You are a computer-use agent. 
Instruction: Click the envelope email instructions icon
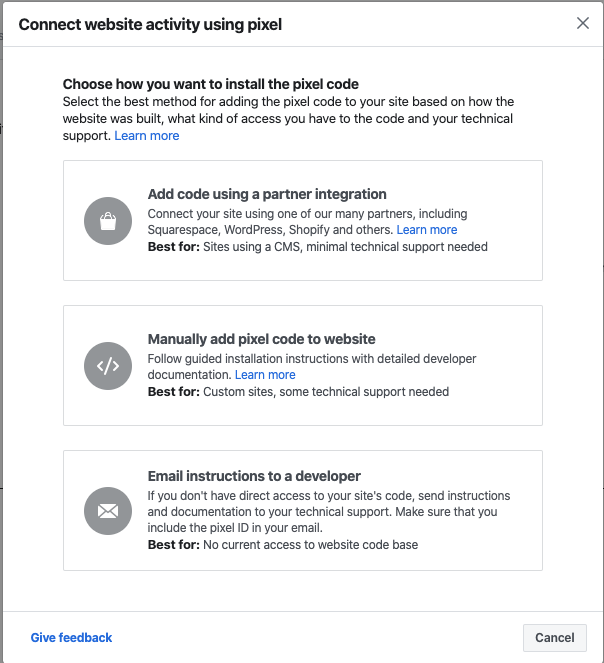(x=108, y=511)
